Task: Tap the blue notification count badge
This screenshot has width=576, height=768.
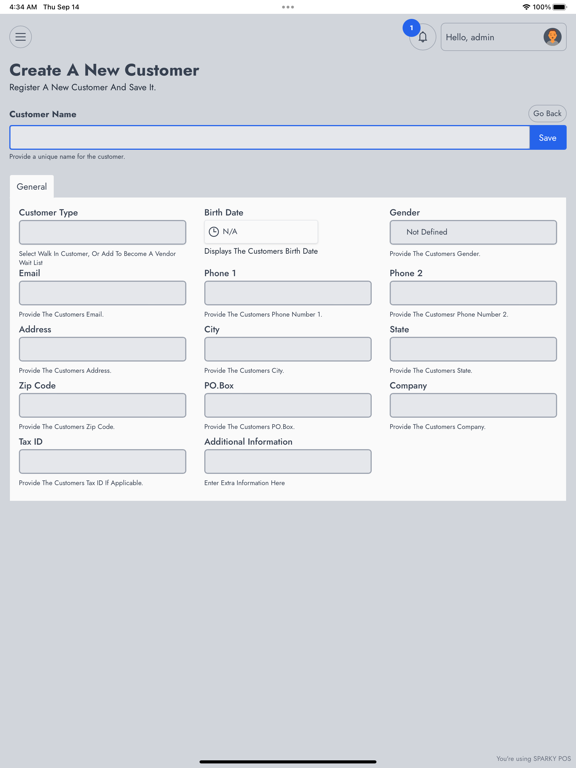Action: pyautogui.click(x=411, y=28)
